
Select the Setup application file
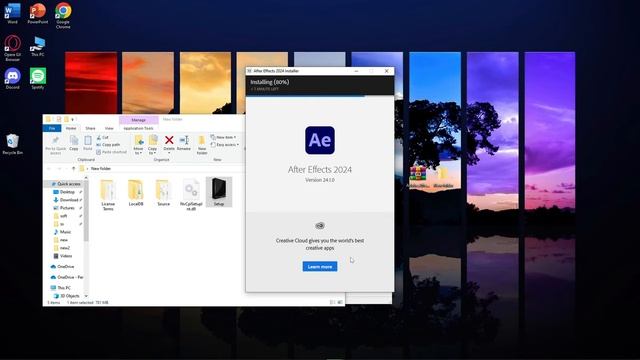(x=219, y=192)
